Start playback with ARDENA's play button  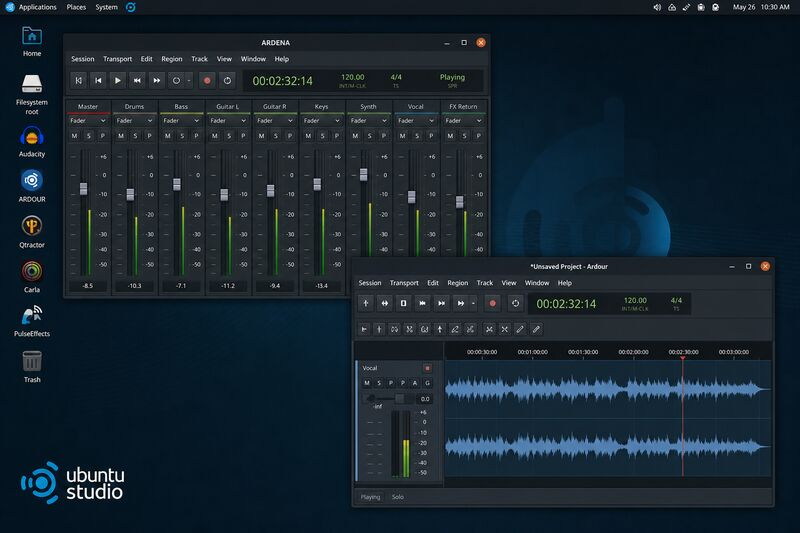(x=117, y=81)
